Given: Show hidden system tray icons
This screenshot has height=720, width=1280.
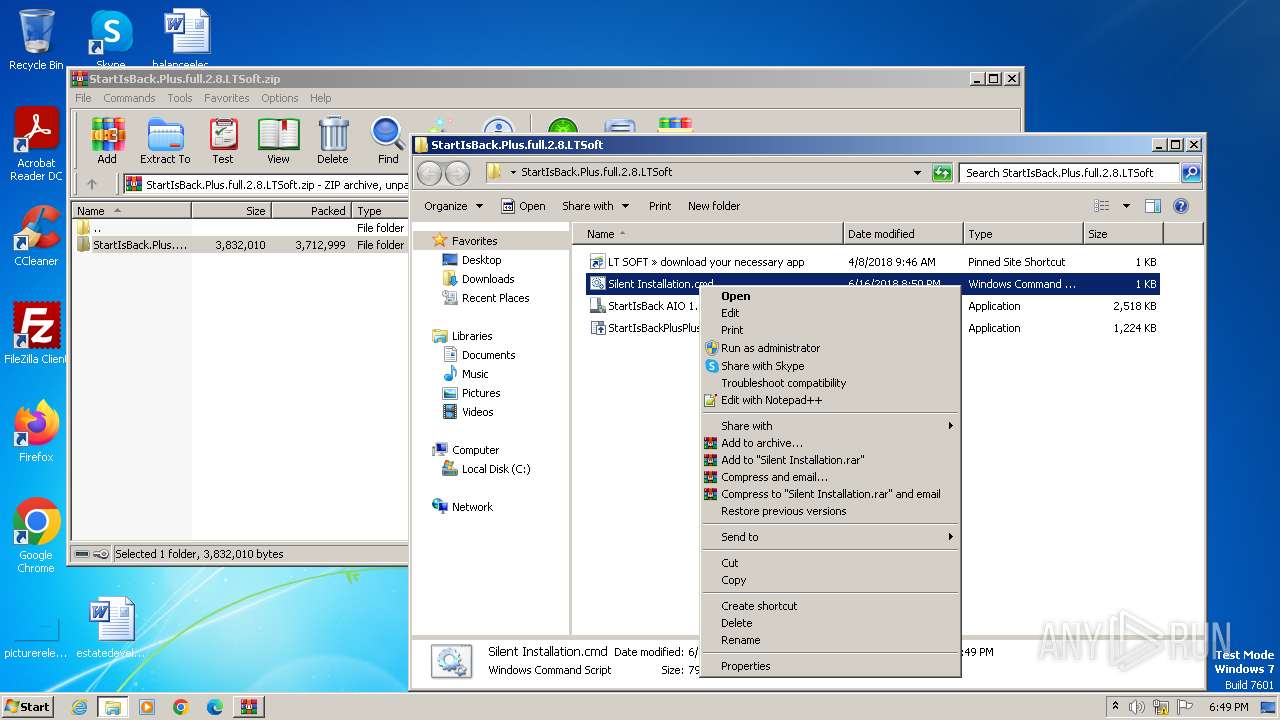Looking at the screenshot, I should coord(1115,707).
